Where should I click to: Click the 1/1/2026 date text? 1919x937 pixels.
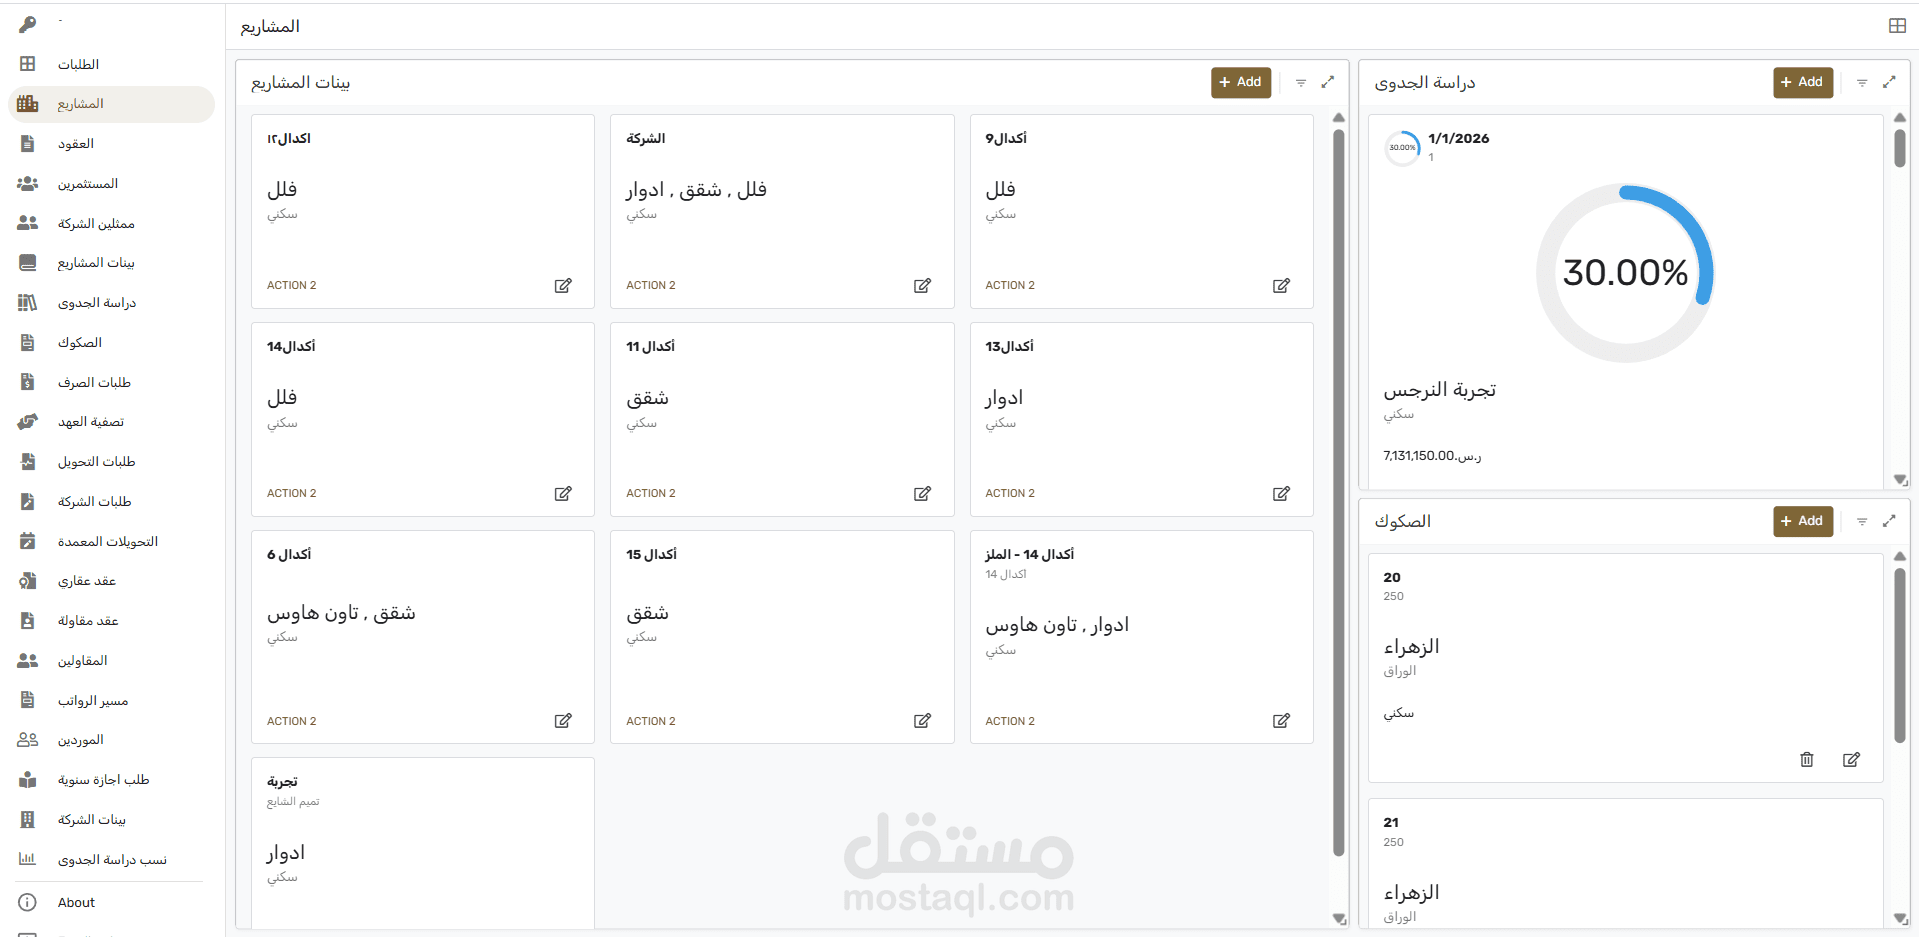(x=1458, y=139)
